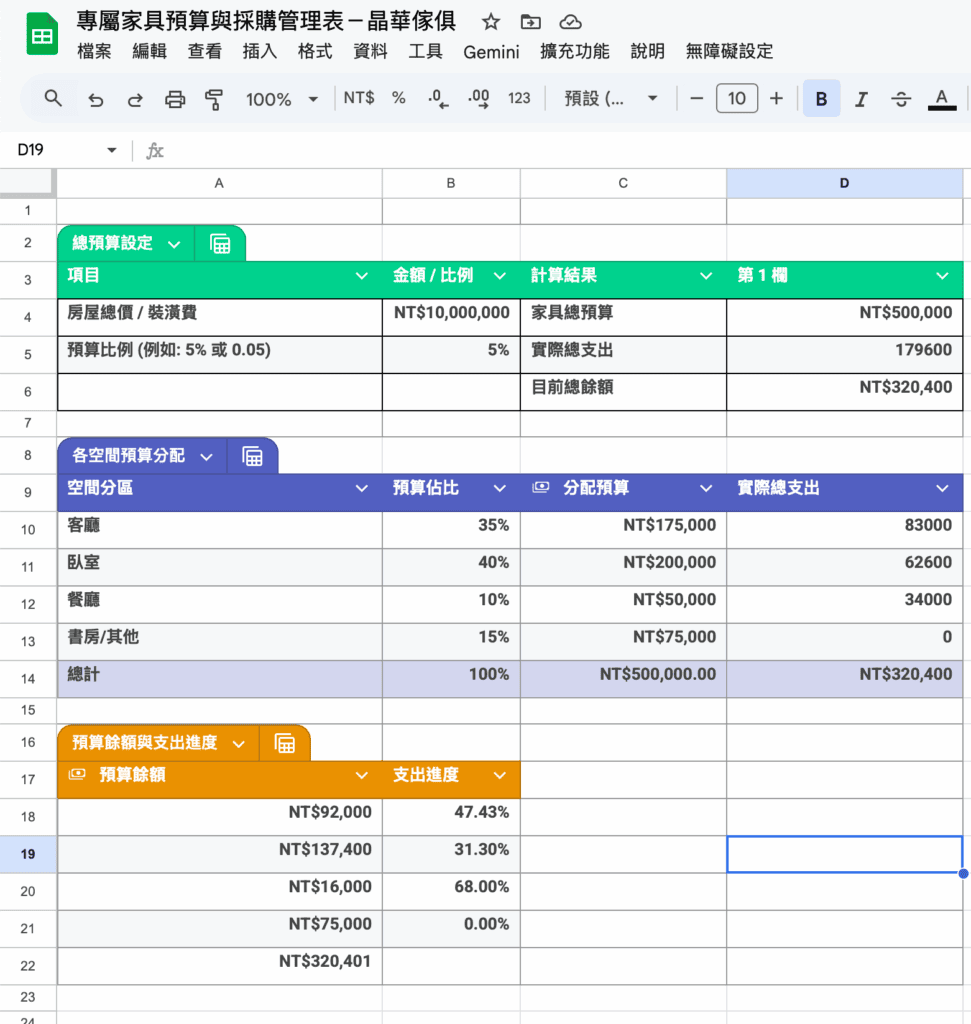Star this spreadsheet document
This screenshot has height=1024, width=971.
tap(490, 22)
